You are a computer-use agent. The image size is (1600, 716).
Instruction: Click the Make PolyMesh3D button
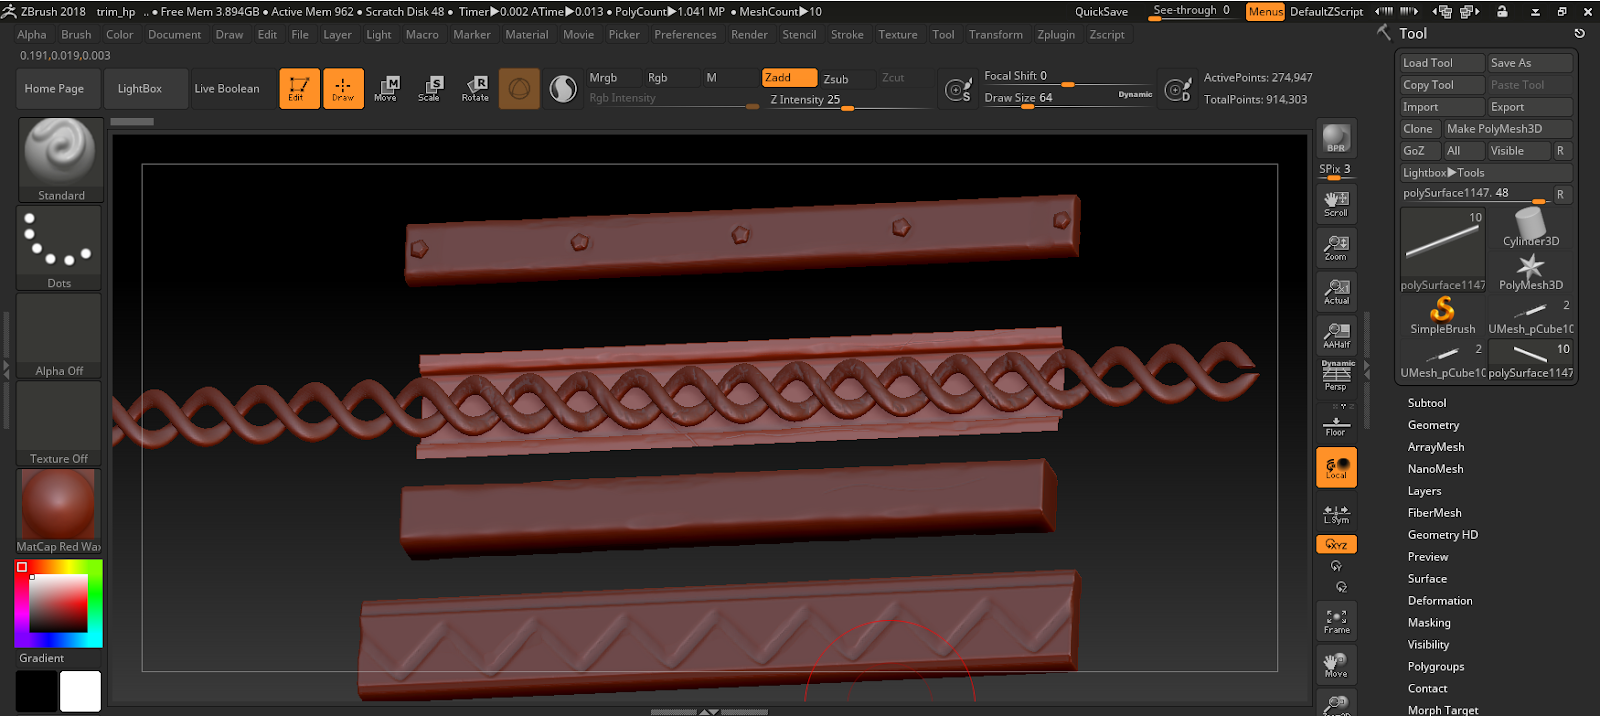tap(1506, 129)
